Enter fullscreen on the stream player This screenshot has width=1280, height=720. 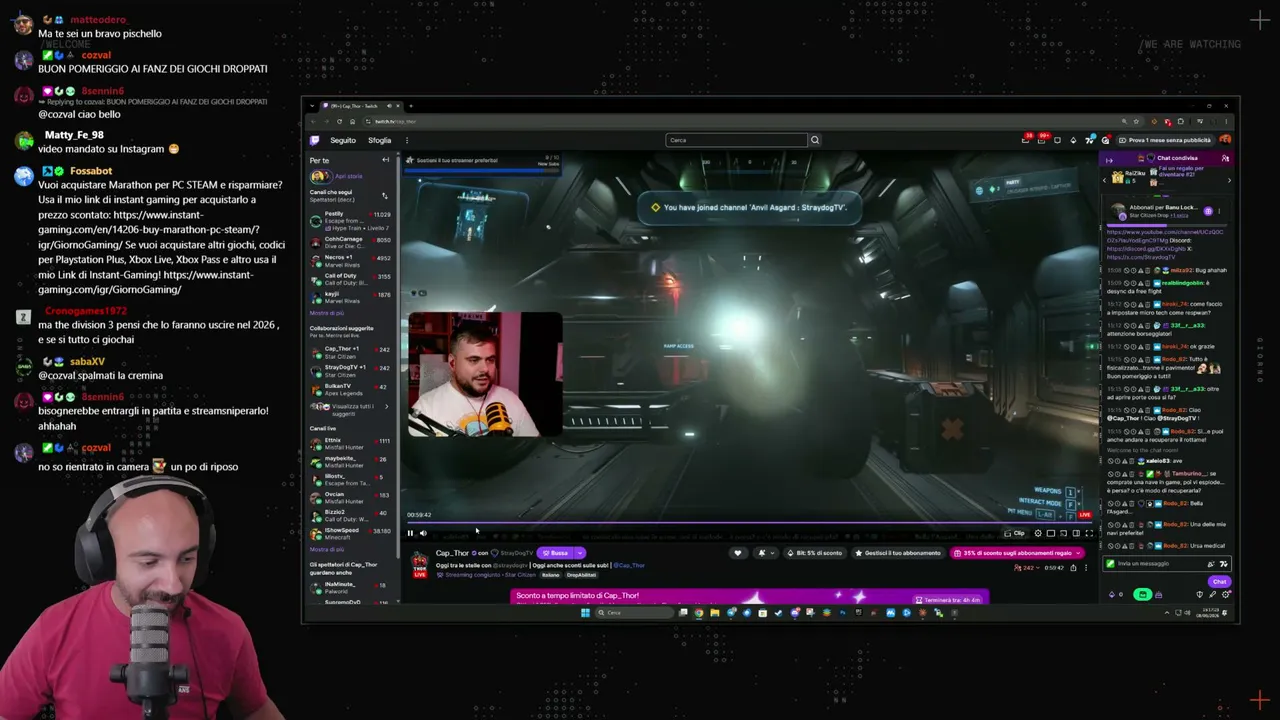click(x=1089, y=533)
